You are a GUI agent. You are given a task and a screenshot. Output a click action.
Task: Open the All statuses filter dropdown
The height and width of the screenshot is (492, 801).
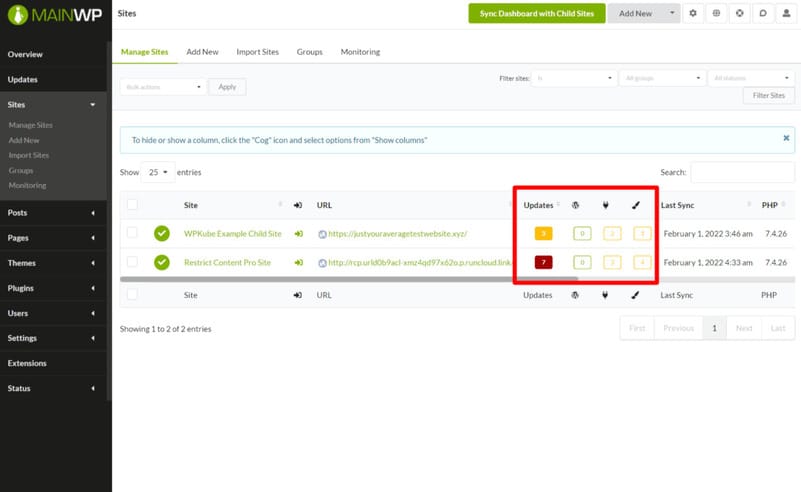[x=751, y=78]
